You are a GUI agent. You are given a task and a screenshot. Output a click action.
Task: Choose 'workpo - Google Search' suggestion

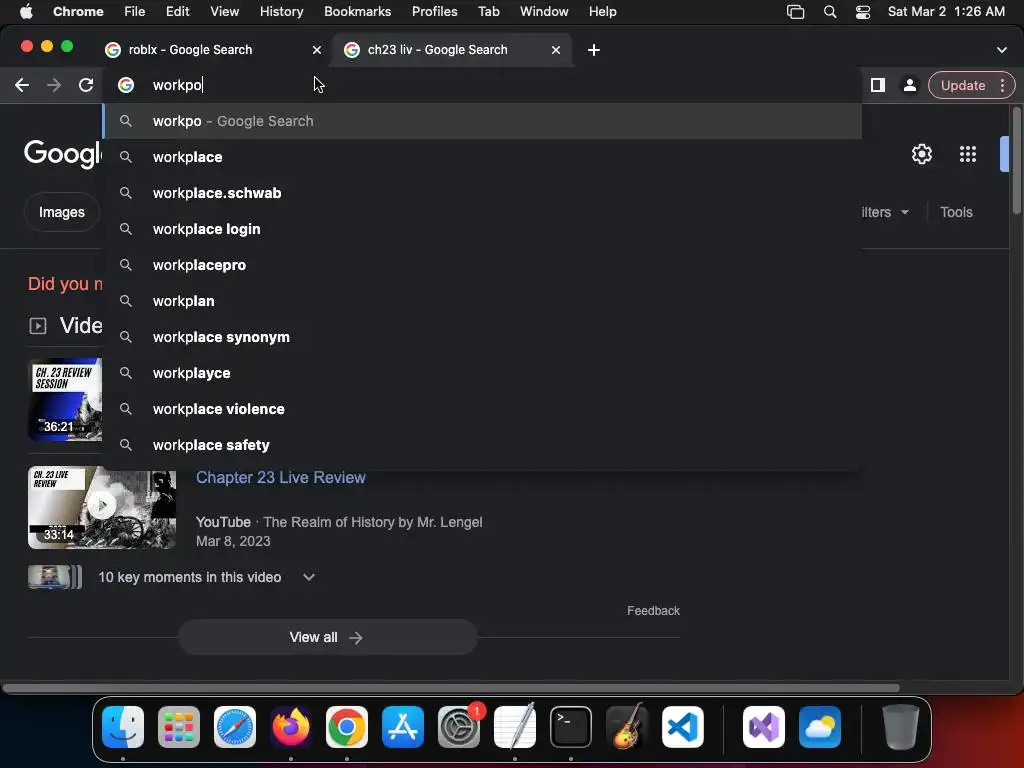483,121
